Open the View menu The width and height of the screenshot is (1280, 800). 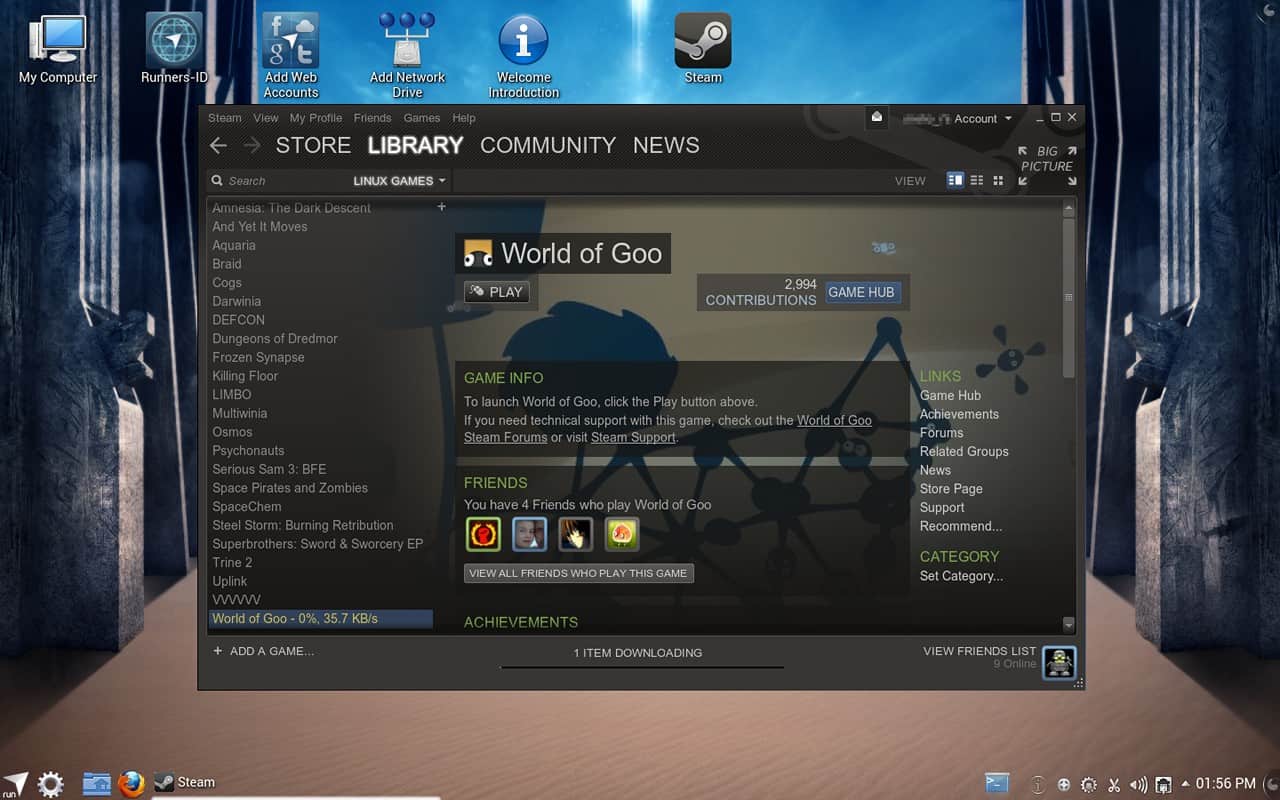(x=266, y=118)
